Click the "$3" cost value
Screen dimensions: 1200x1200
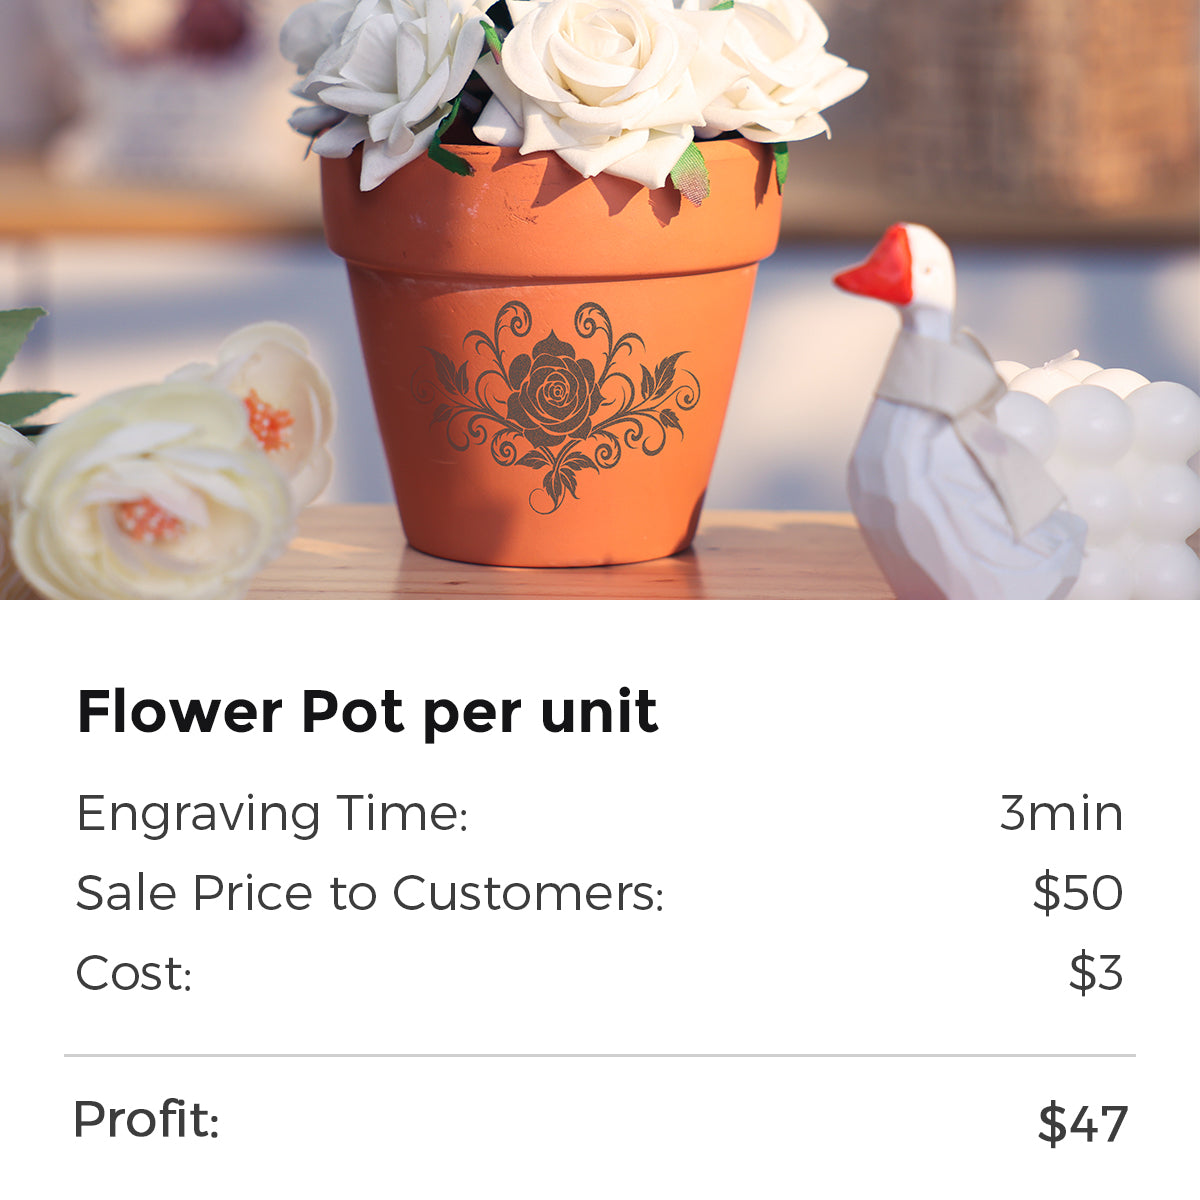pos(1096,973)
